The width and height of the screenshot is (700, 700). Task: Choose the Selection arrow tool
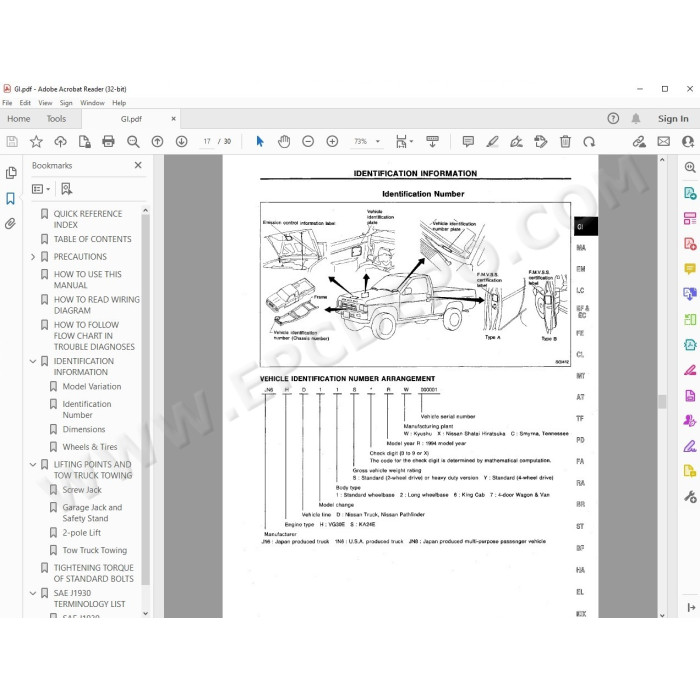click(x=260, y=142)
